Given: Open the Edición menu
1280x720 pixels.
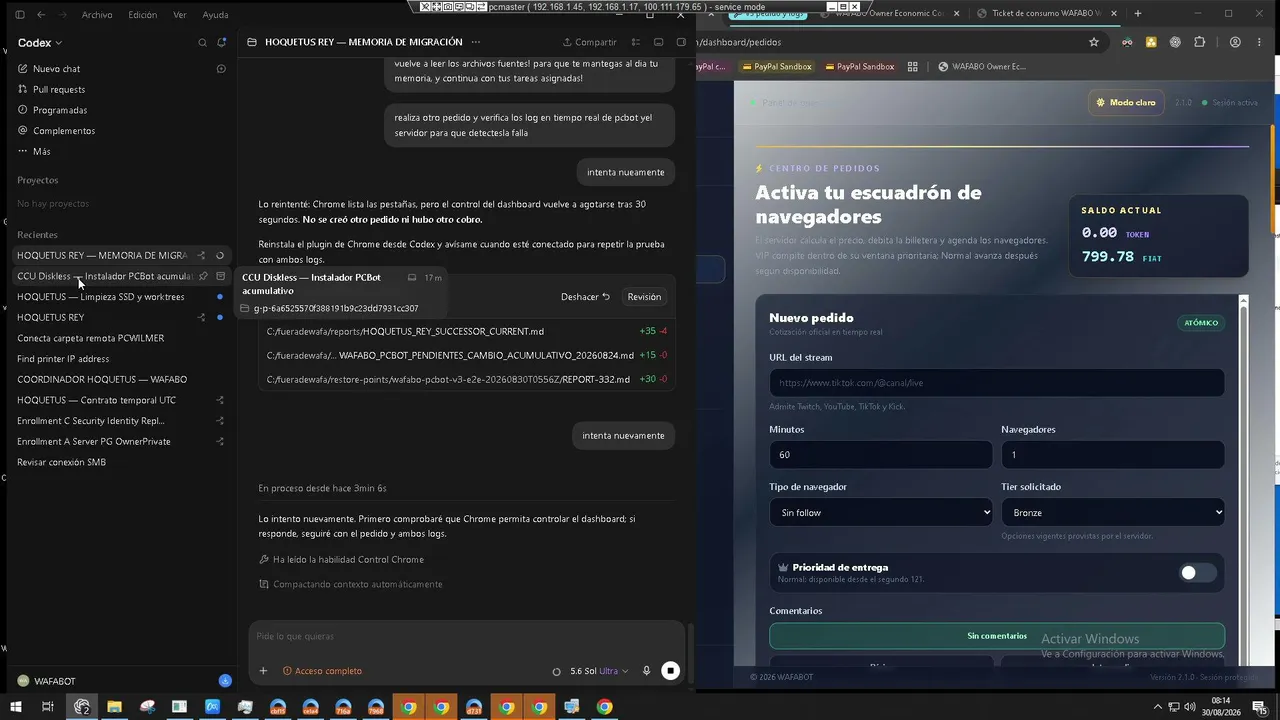Looking at the screenshot, I should (x=143, y=15).
